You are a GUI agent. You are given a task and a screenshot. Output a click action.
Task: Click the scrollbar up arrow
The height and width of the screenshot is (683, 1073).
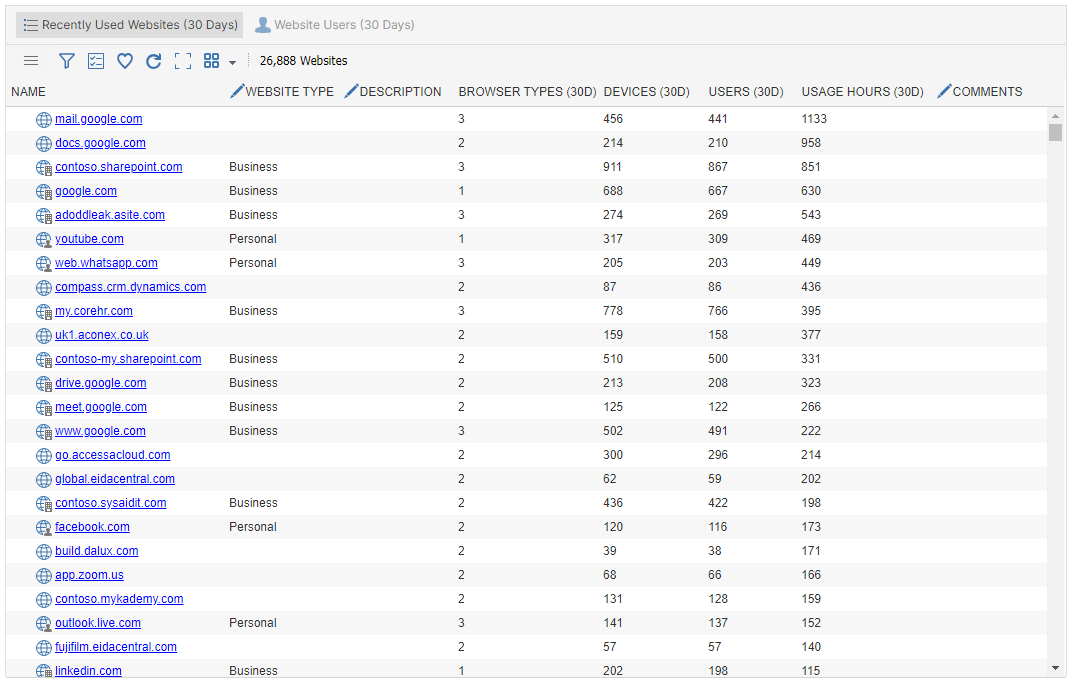(1055, 116)
